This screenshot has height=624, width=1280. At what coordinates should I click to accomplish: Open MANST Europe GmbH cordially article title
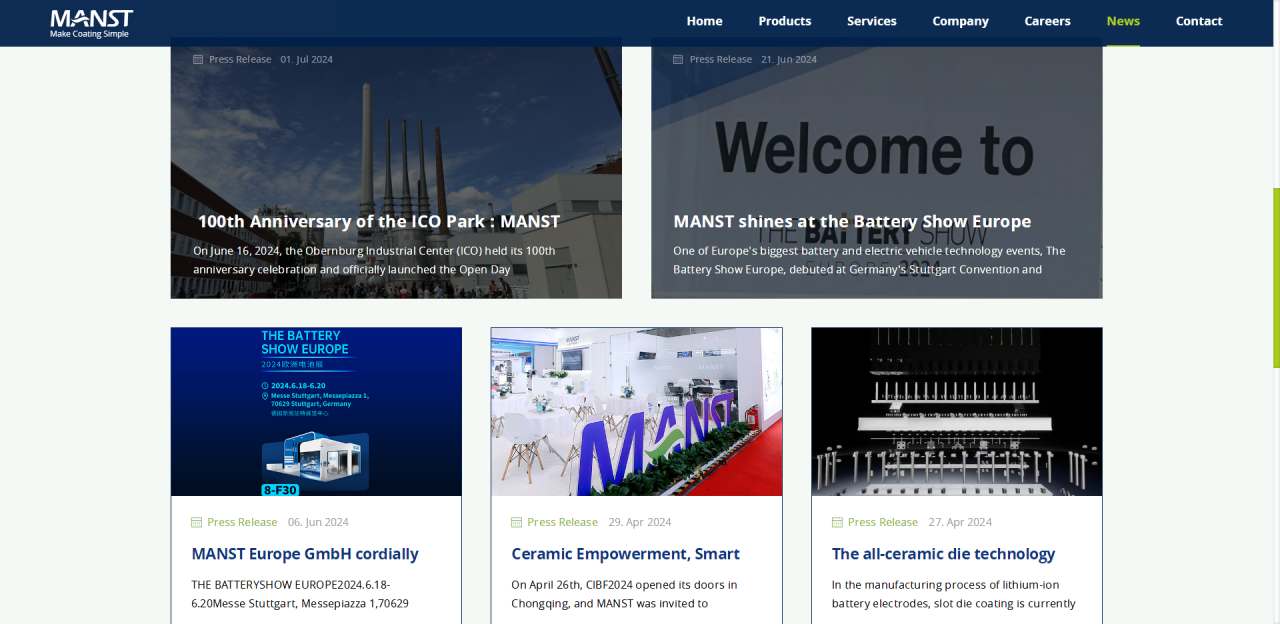pyautogui.click(x=305, y=554)
